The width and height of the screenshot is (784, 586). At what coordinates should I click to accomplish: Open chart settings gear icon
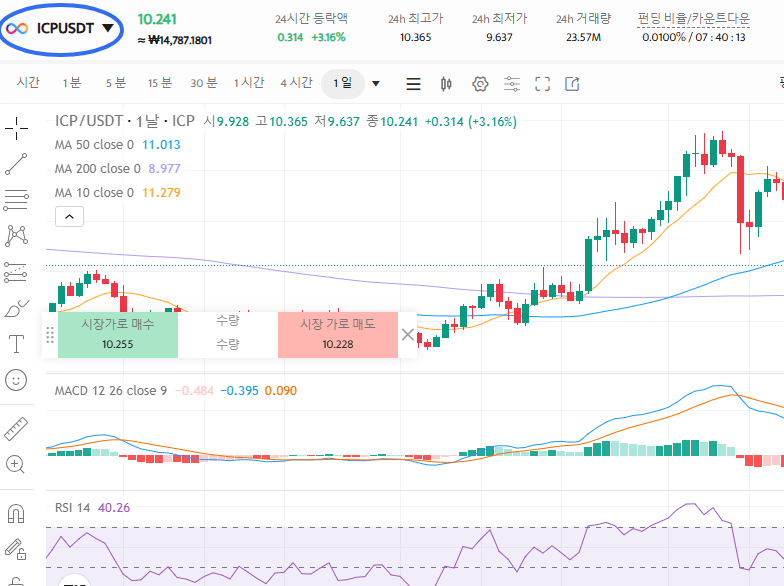point(479,84)
